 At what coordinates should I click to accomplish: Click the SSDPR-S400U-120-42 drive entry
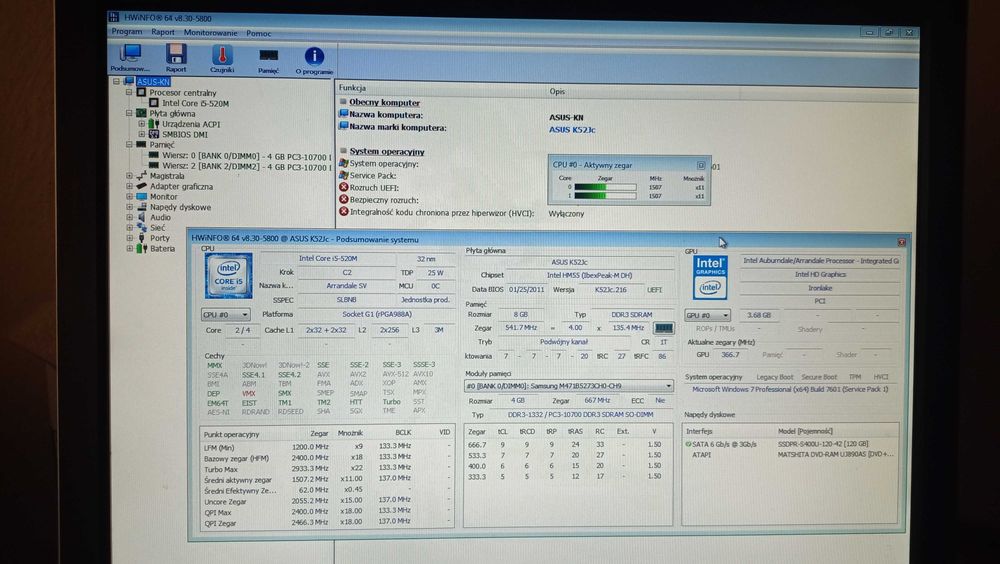tap(823, 443)
